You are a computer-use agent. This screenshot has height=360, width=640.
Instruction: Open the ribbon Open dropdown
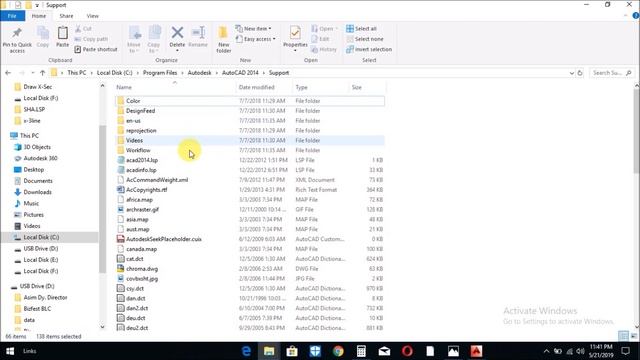[x=325, y=29]
